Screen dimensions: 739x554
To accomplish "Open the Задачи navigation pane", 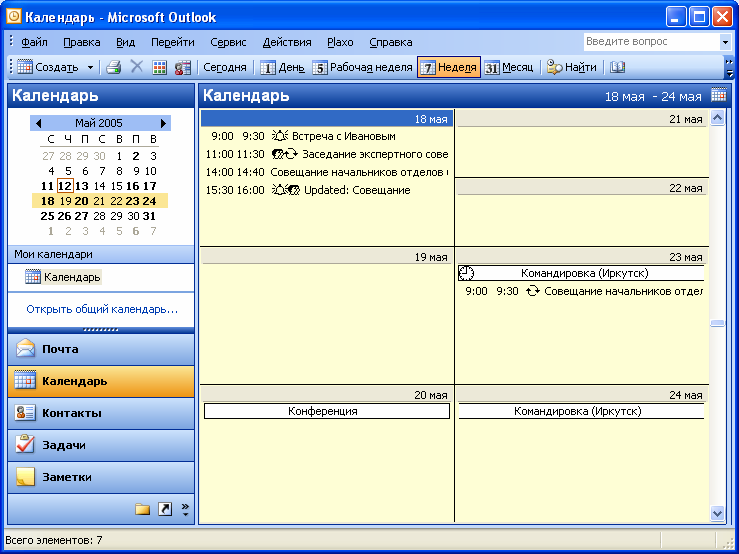I will tap(101, 445).
